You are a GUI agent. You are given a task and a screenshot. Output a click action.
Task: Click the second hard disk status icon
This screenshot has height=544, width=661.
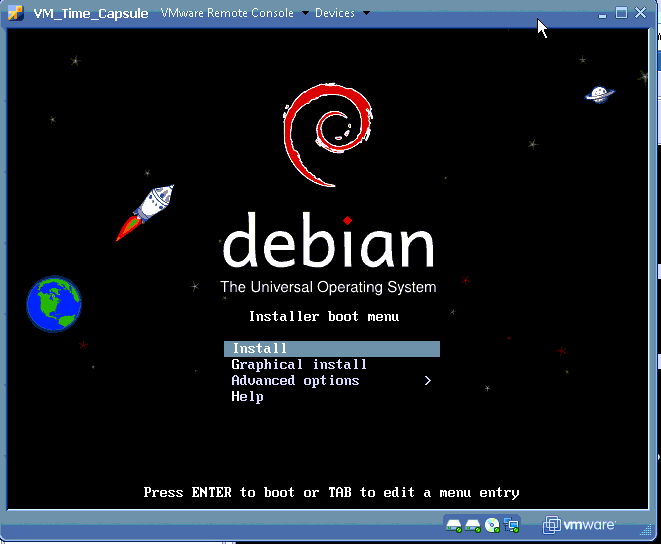click(x=473, y=525)
